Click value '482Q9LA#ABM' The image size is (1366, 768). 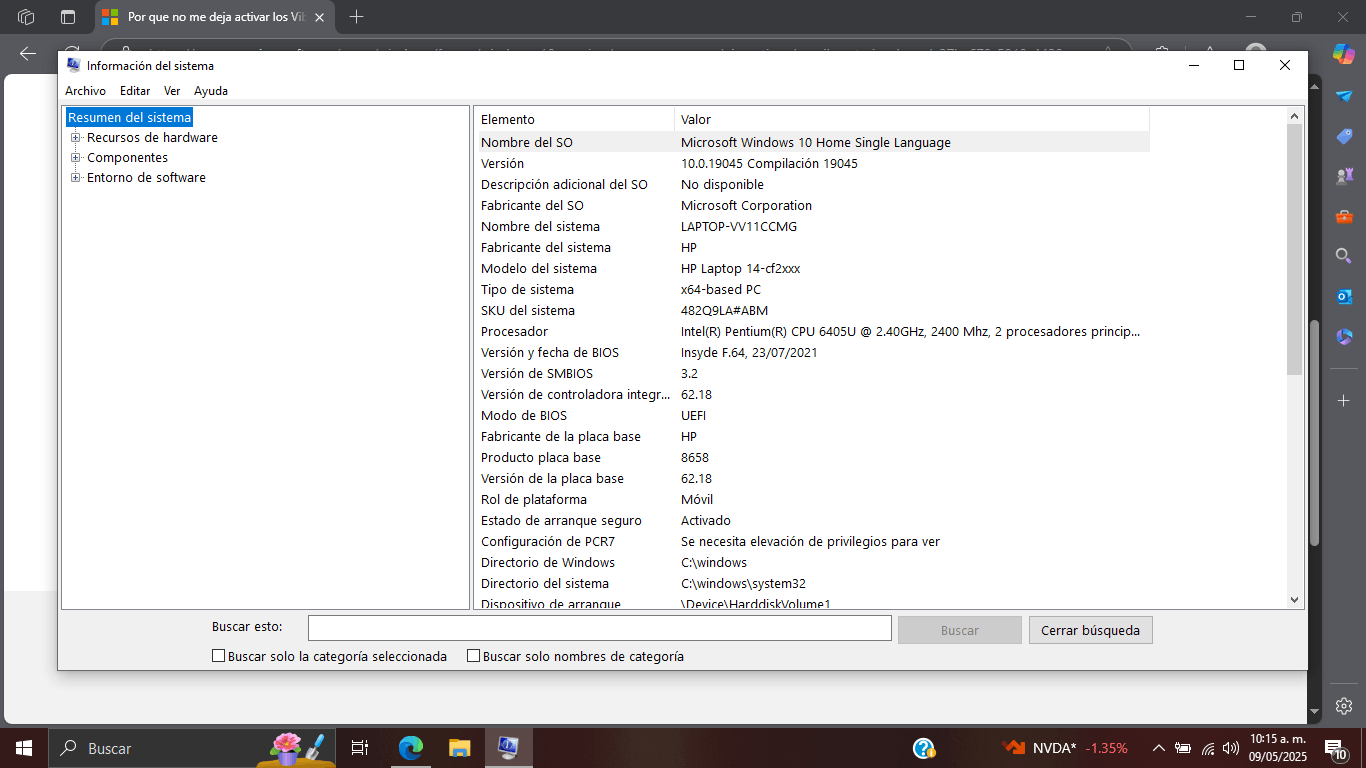724,310
